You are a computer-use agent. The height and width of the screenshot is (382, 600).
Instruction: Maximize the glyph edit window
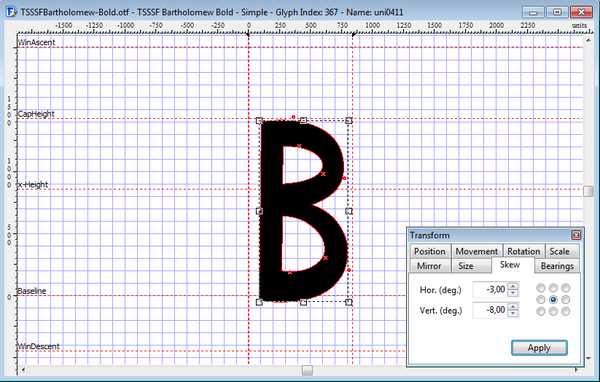coord(557,12)
